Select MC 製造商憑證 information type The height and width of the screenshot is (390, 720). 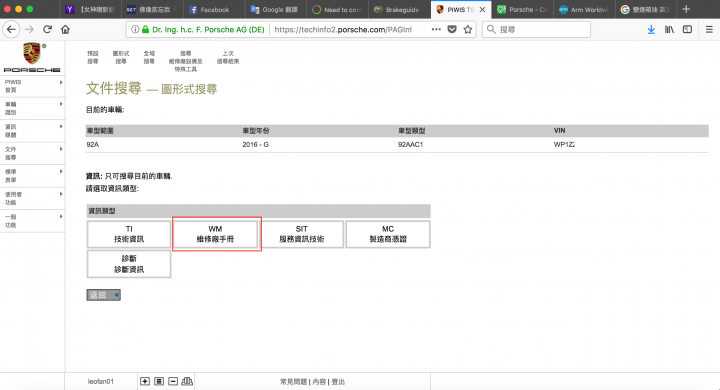388,234
